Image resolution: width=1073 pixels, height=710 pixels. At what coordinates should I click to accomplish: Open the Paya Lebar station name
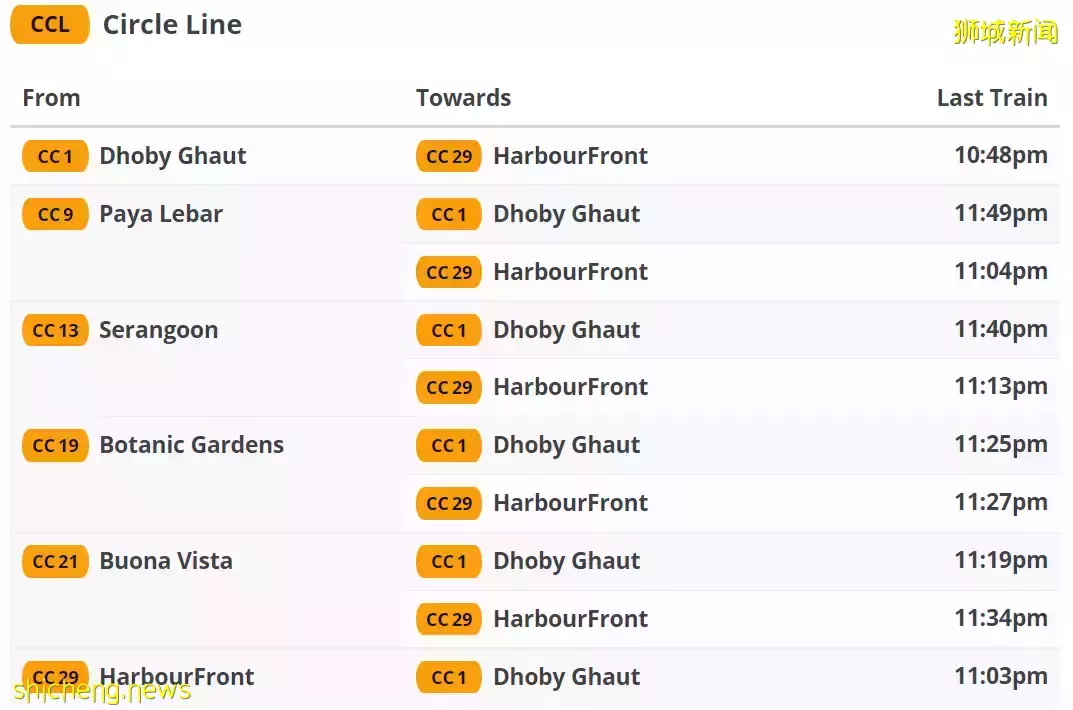(161, 214)
